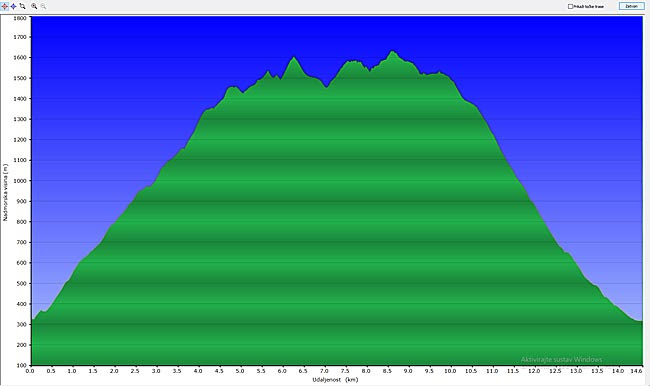This screenshot has width=650, height=386.
Task: Choose the measure tool in the toolbar
Action: [x=22, y=6]
